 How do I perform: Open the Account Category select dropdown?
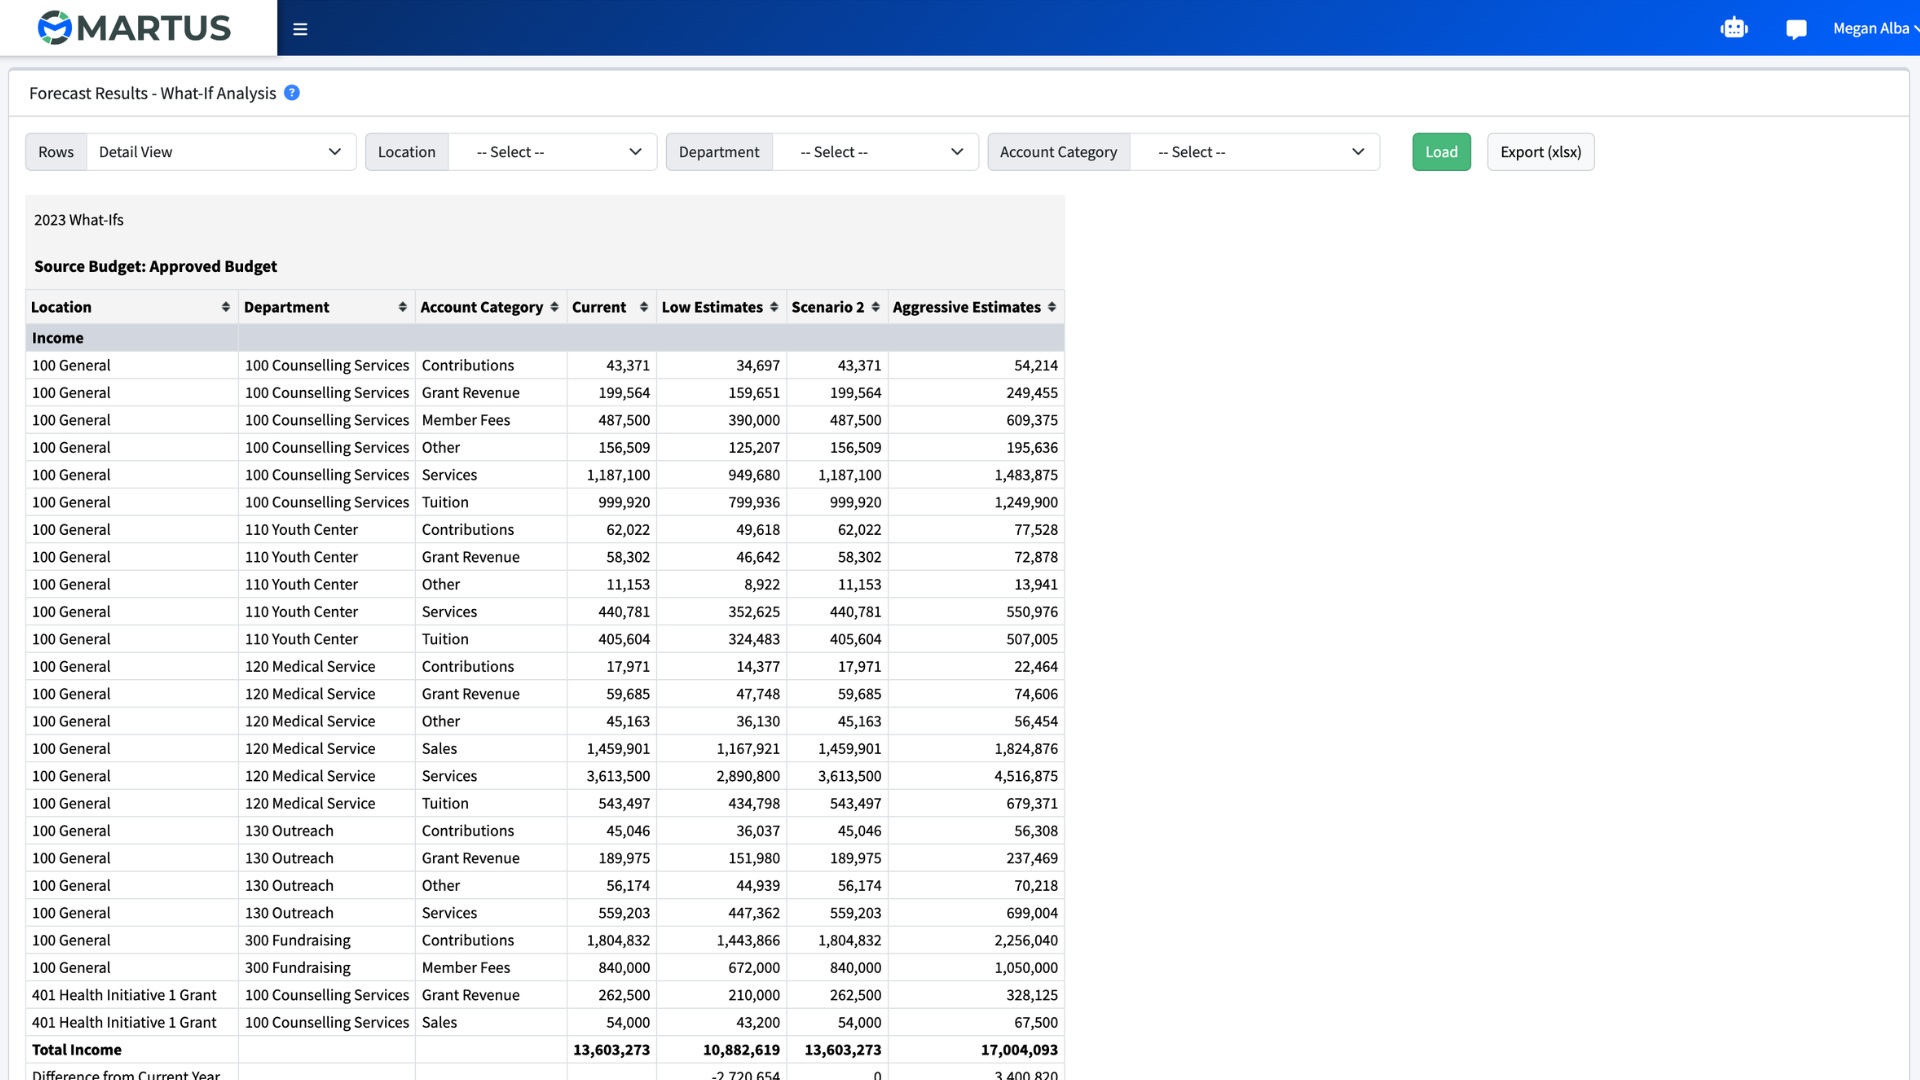(x=1255, y=152)
